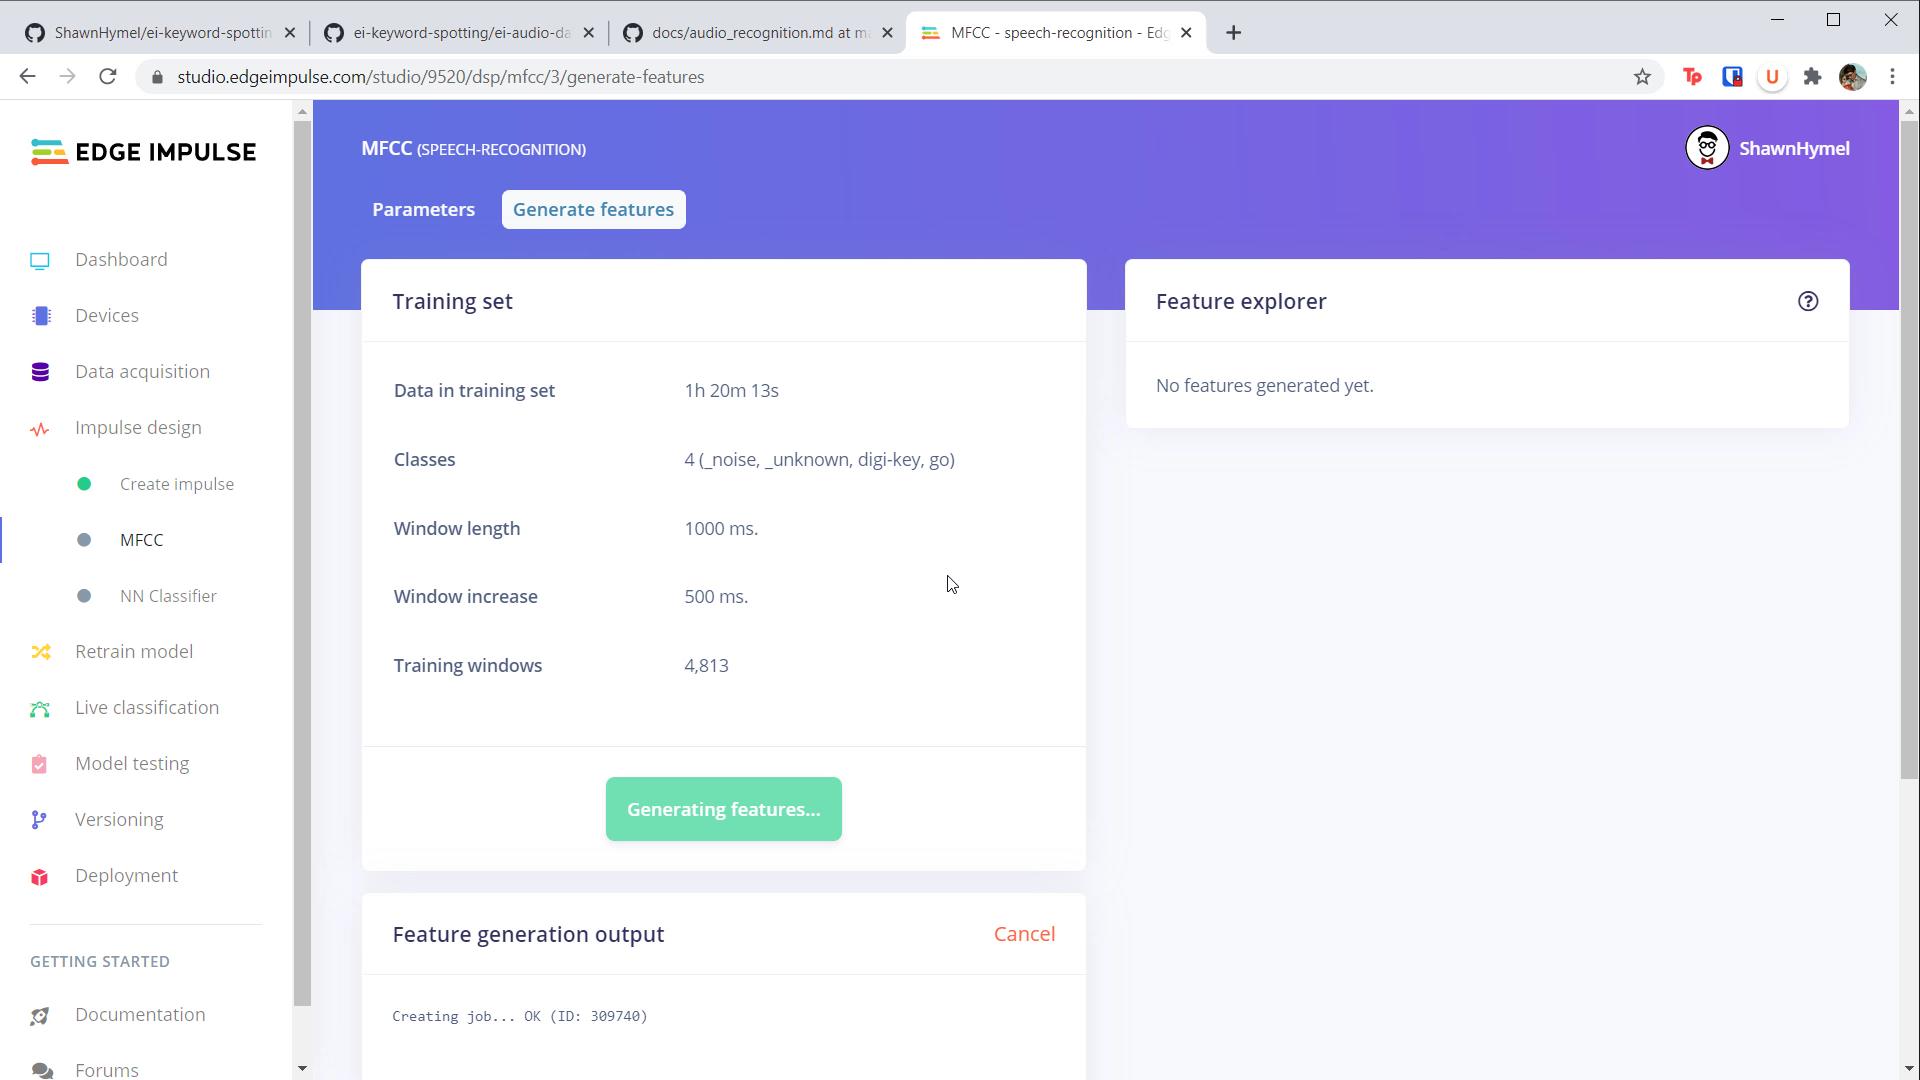The height and width of the screenshot is (1080, 1920).
Task: Click the Versioning sidebar icon
Action: click(x=40, y=819)
